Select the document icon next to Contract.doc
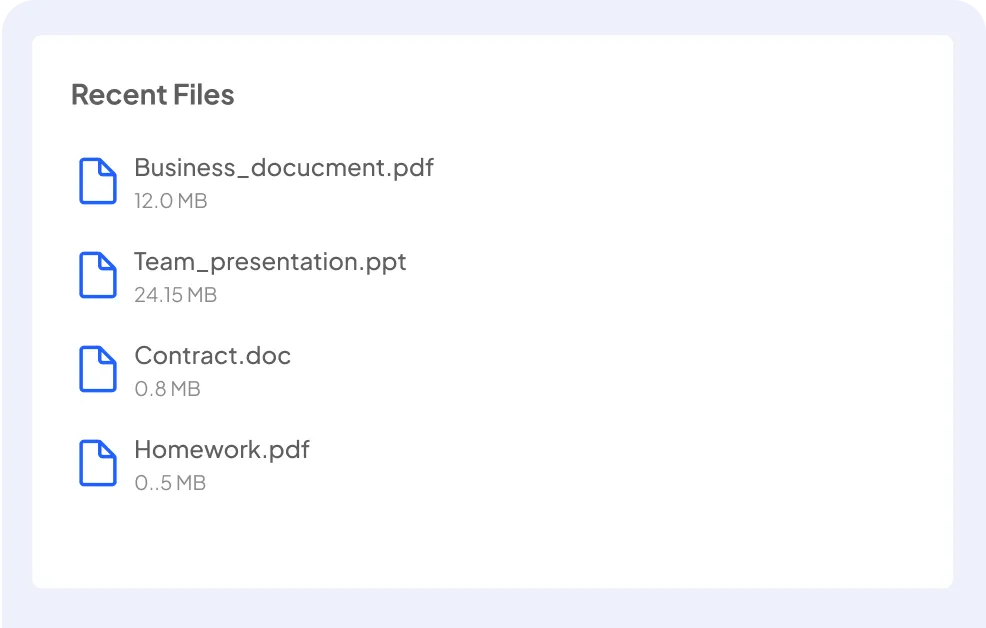 [x=97, y=369]
